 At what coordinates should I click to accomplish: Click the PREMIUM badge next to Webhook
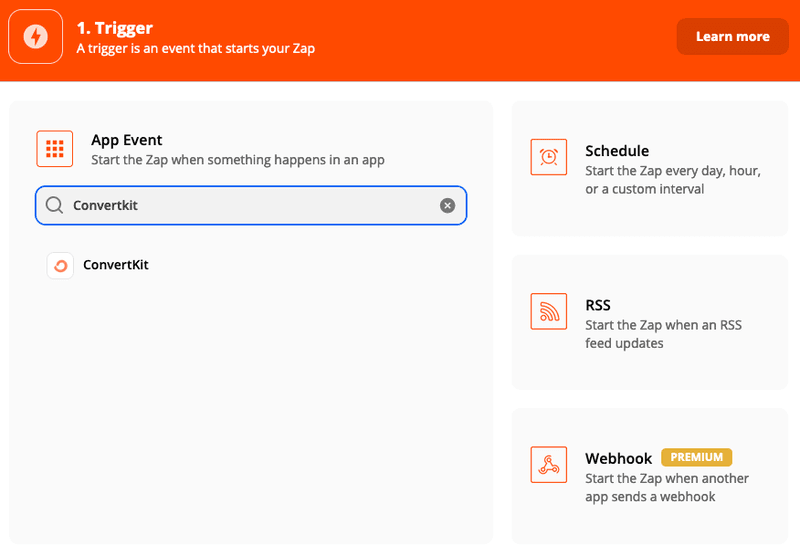pos(696,457)
